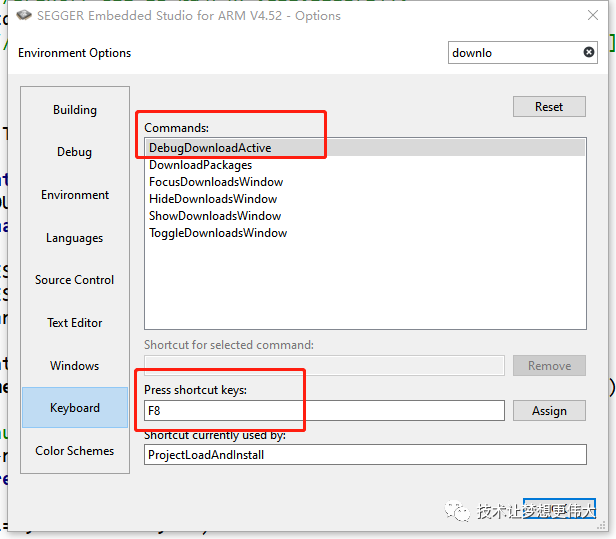Select FocusDownloadsWindow command
This screenshot has height=539, width=616.
pyautogui.click(x=365, y=182)
